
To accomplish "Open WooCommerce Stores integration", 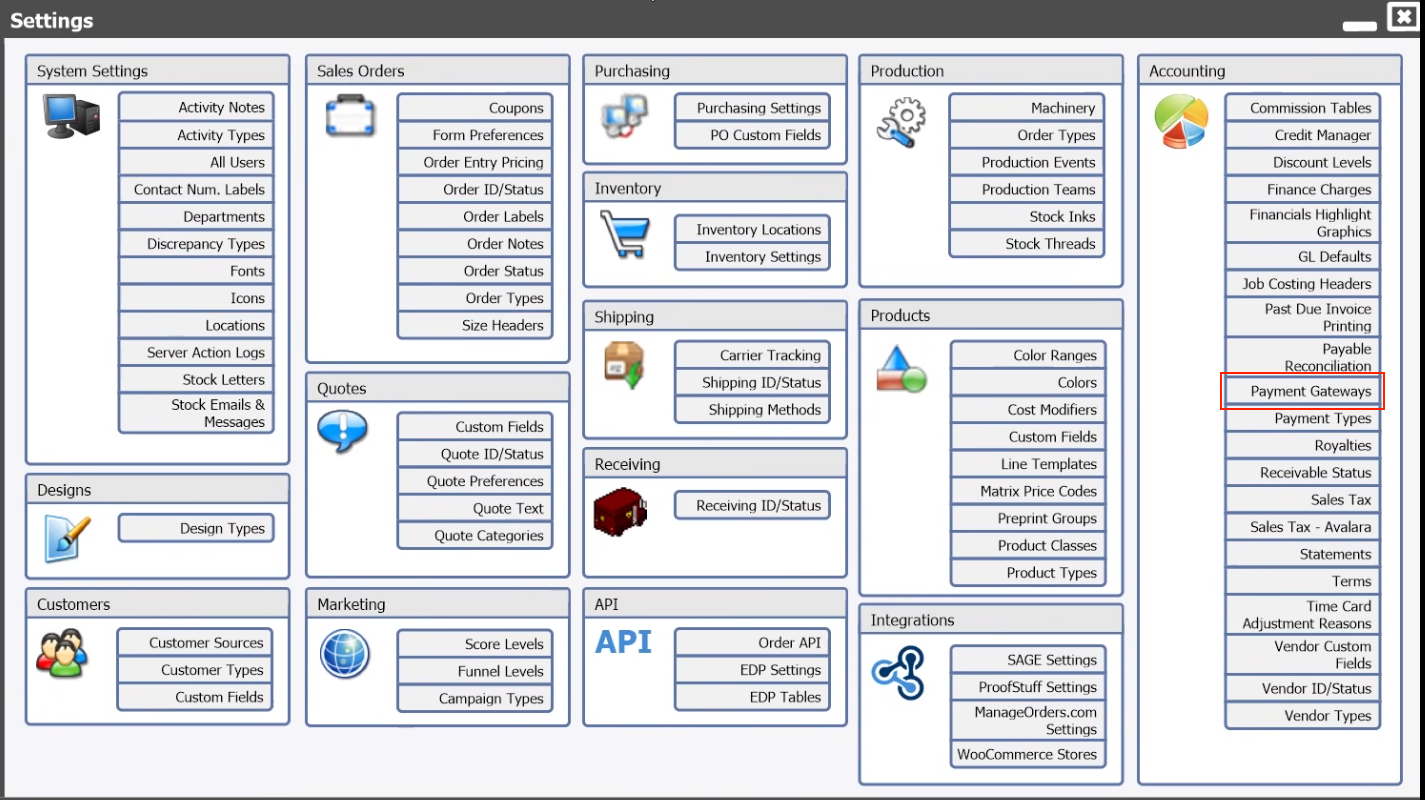I will click(x=1028, y=754).
